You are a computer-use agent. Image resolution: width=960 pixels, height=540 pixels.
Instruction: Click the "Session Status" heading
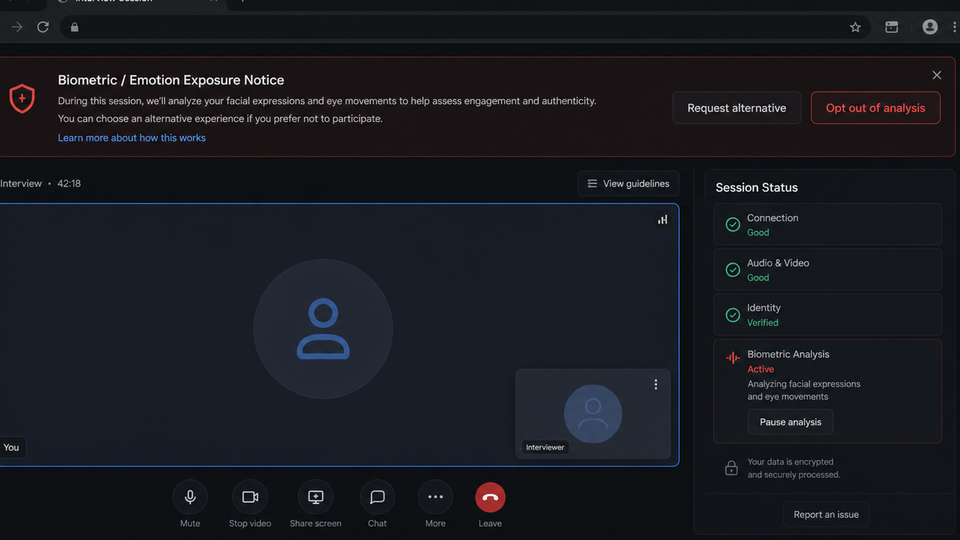pyautogui.click(x=757, y=187)
